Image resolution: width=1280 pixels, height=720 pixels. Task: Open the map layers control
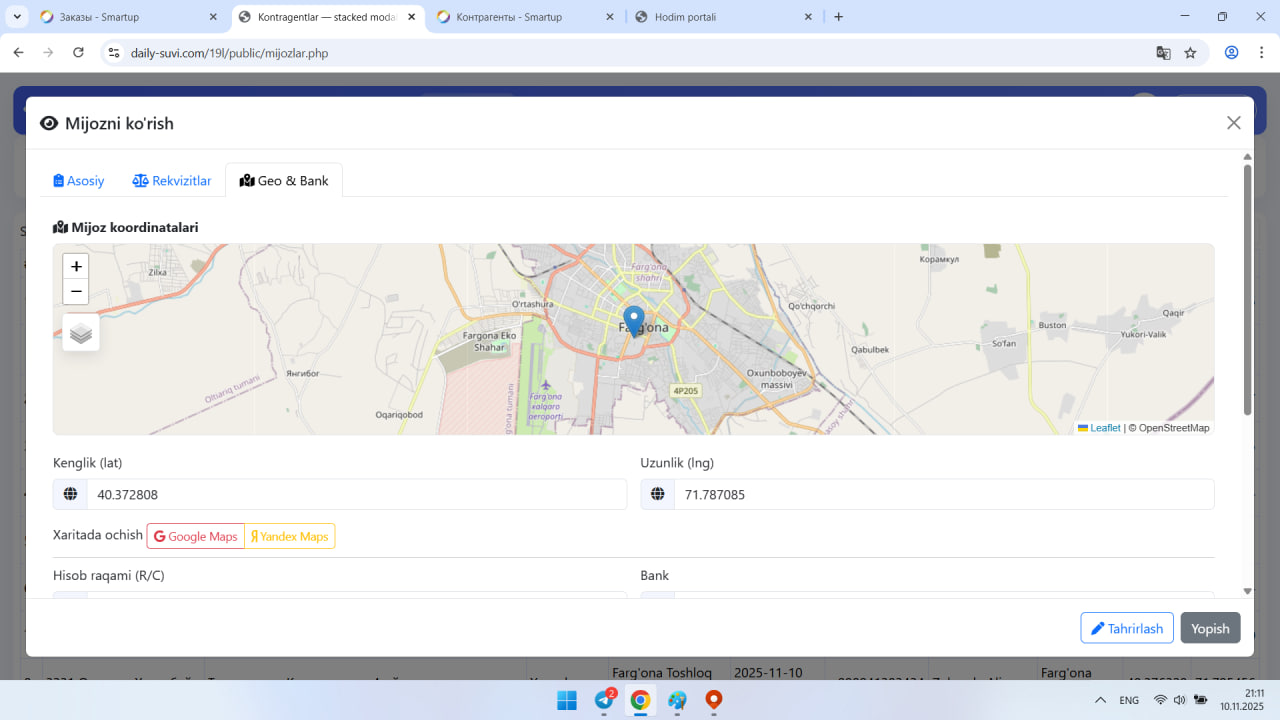point(81,333)
